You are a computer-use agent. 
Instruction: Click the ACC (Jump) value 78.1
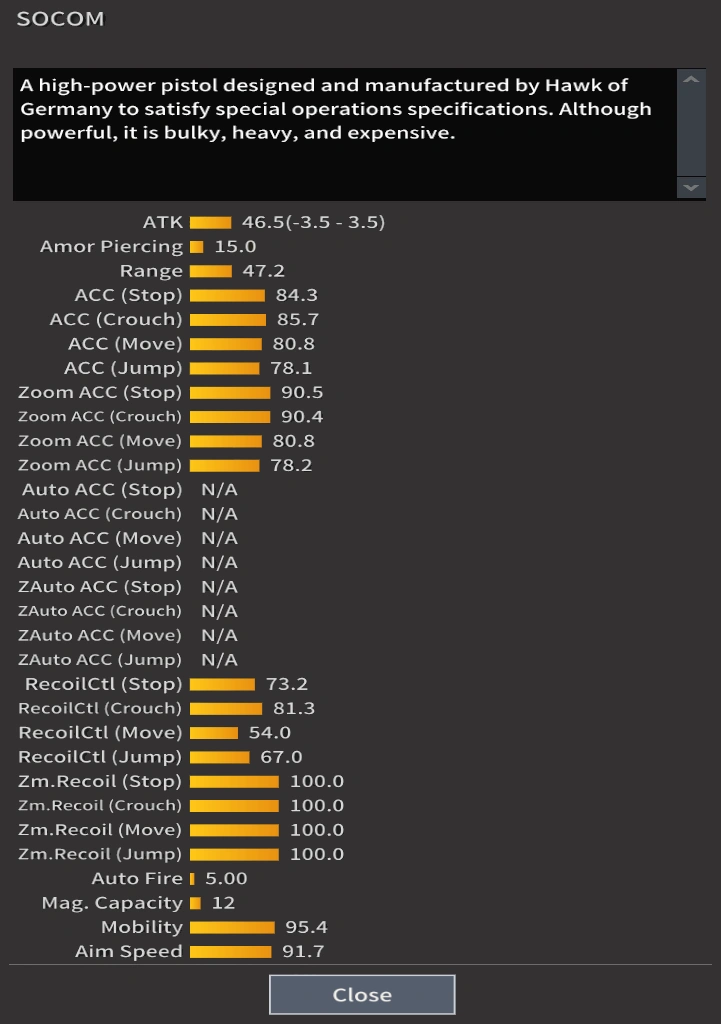click(x=291, y=368)
